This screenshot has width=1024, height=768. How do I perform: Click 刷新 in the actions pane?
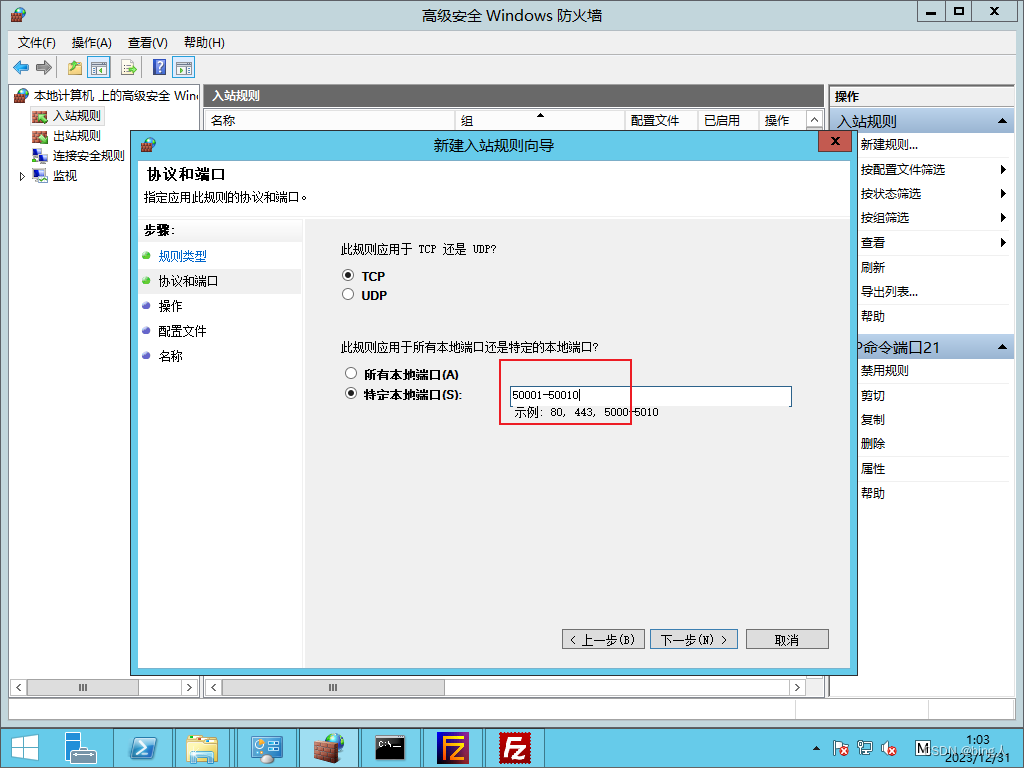coord(872,267)
